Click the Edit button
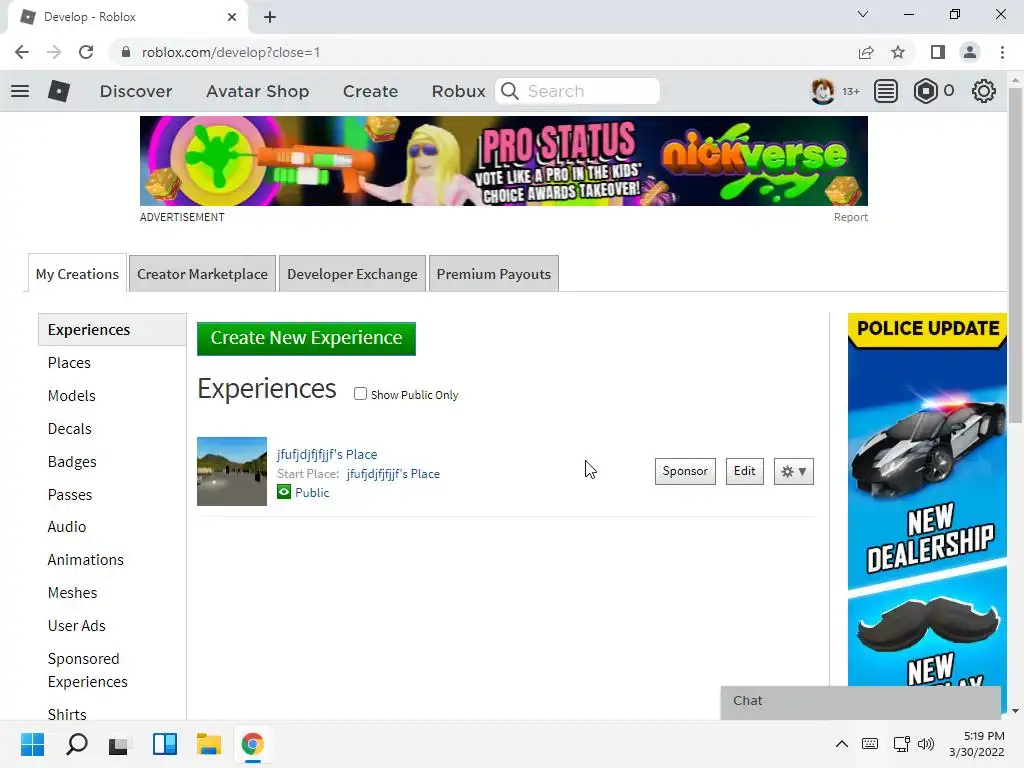 (x=744, y=472)
